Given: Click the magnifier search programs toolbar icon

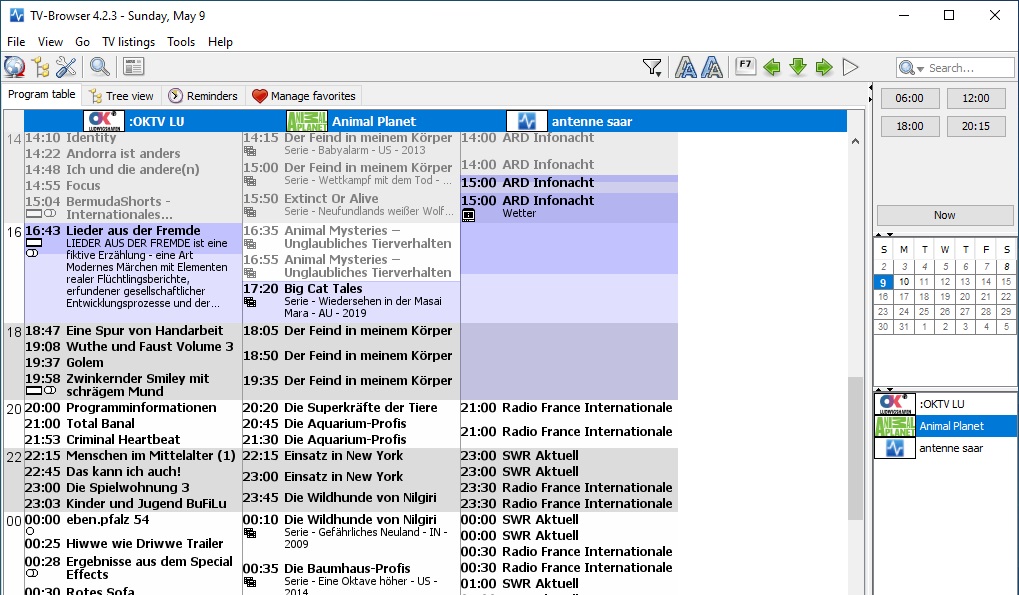Looking at the screenshot, I should (x=99, y=67).
